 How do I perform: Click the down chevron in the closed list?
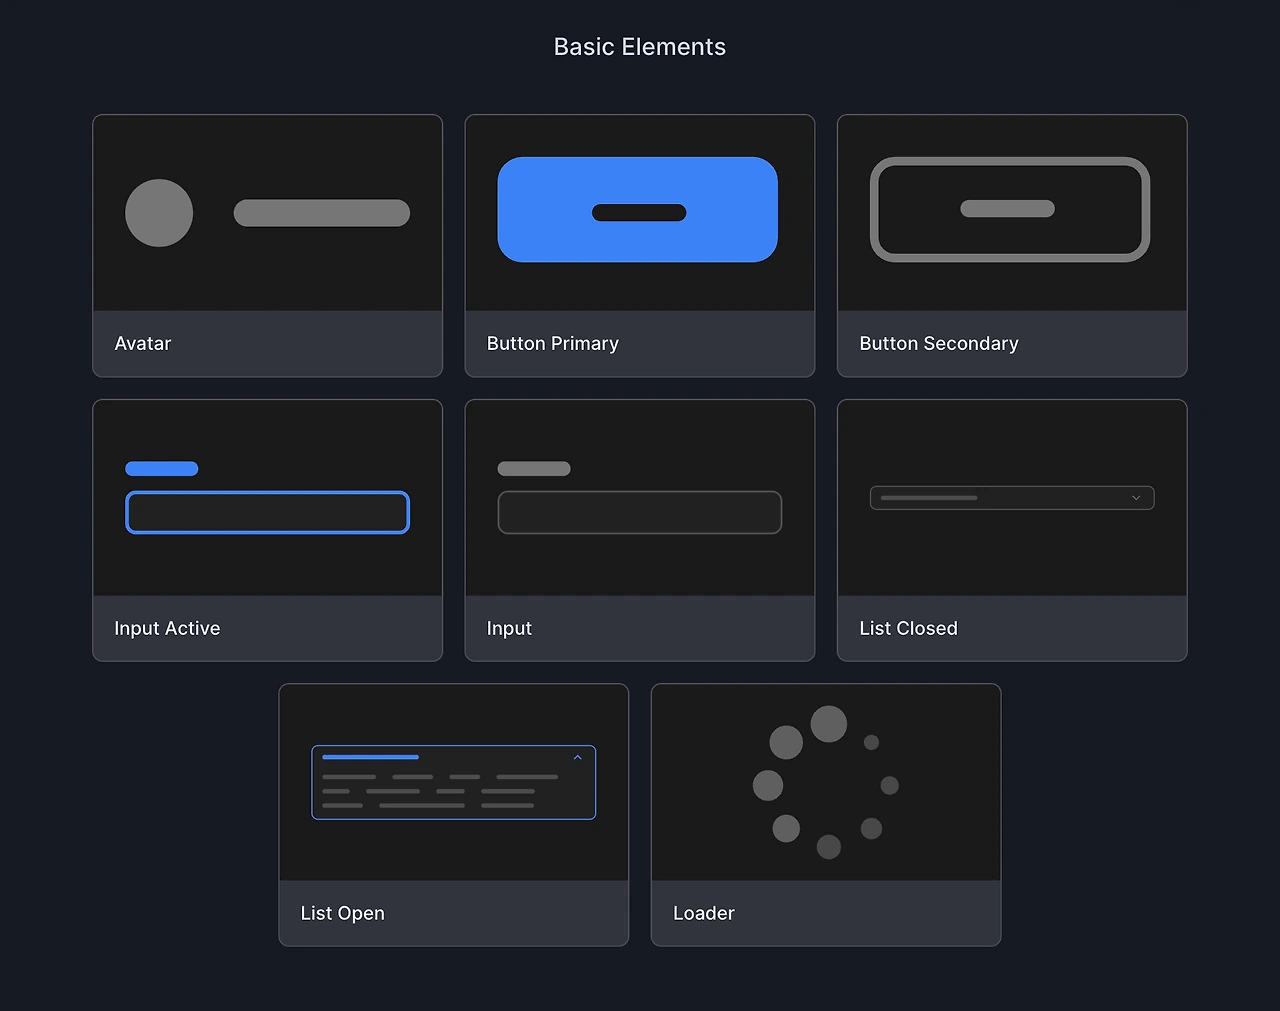click(1136, 498)
